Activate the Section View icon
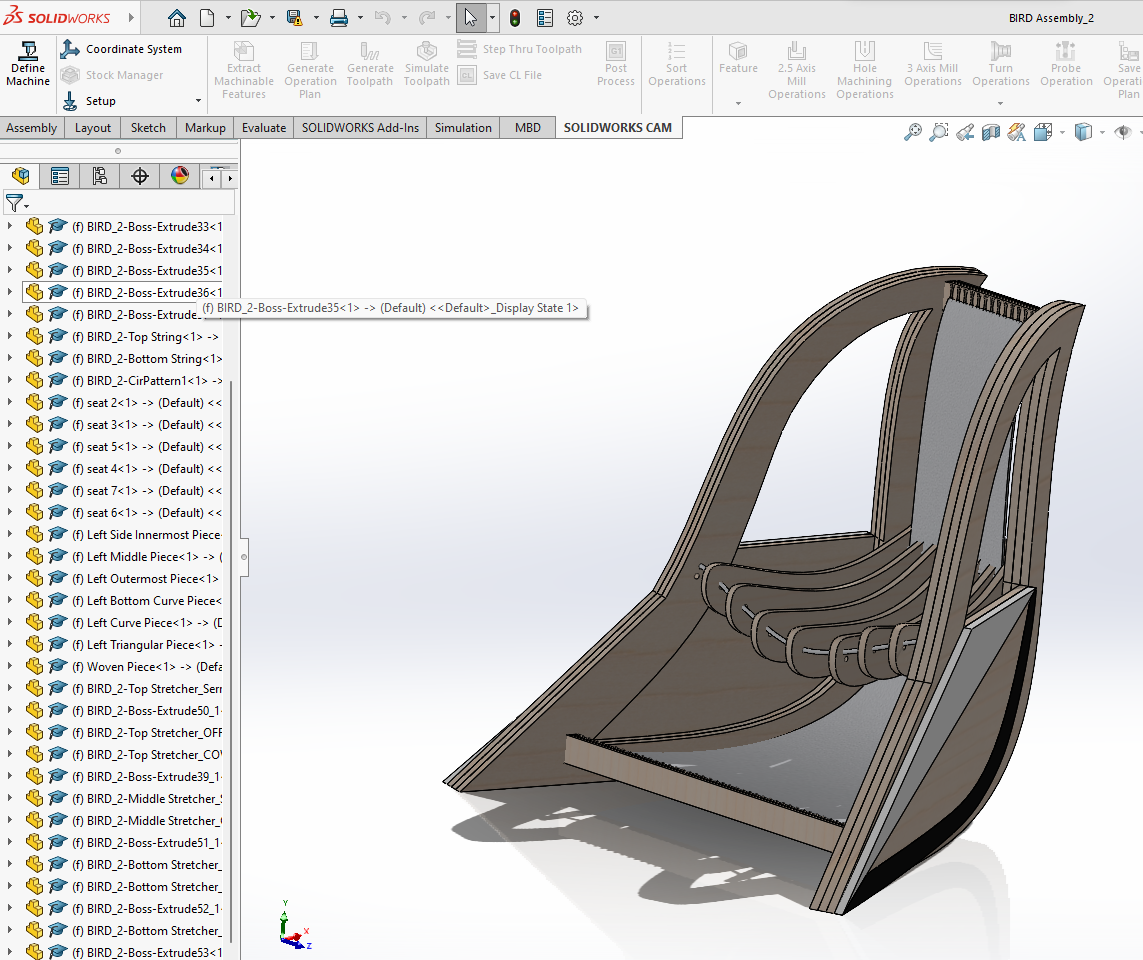This screenshot has width=1143, height=960. coord(991,132)
